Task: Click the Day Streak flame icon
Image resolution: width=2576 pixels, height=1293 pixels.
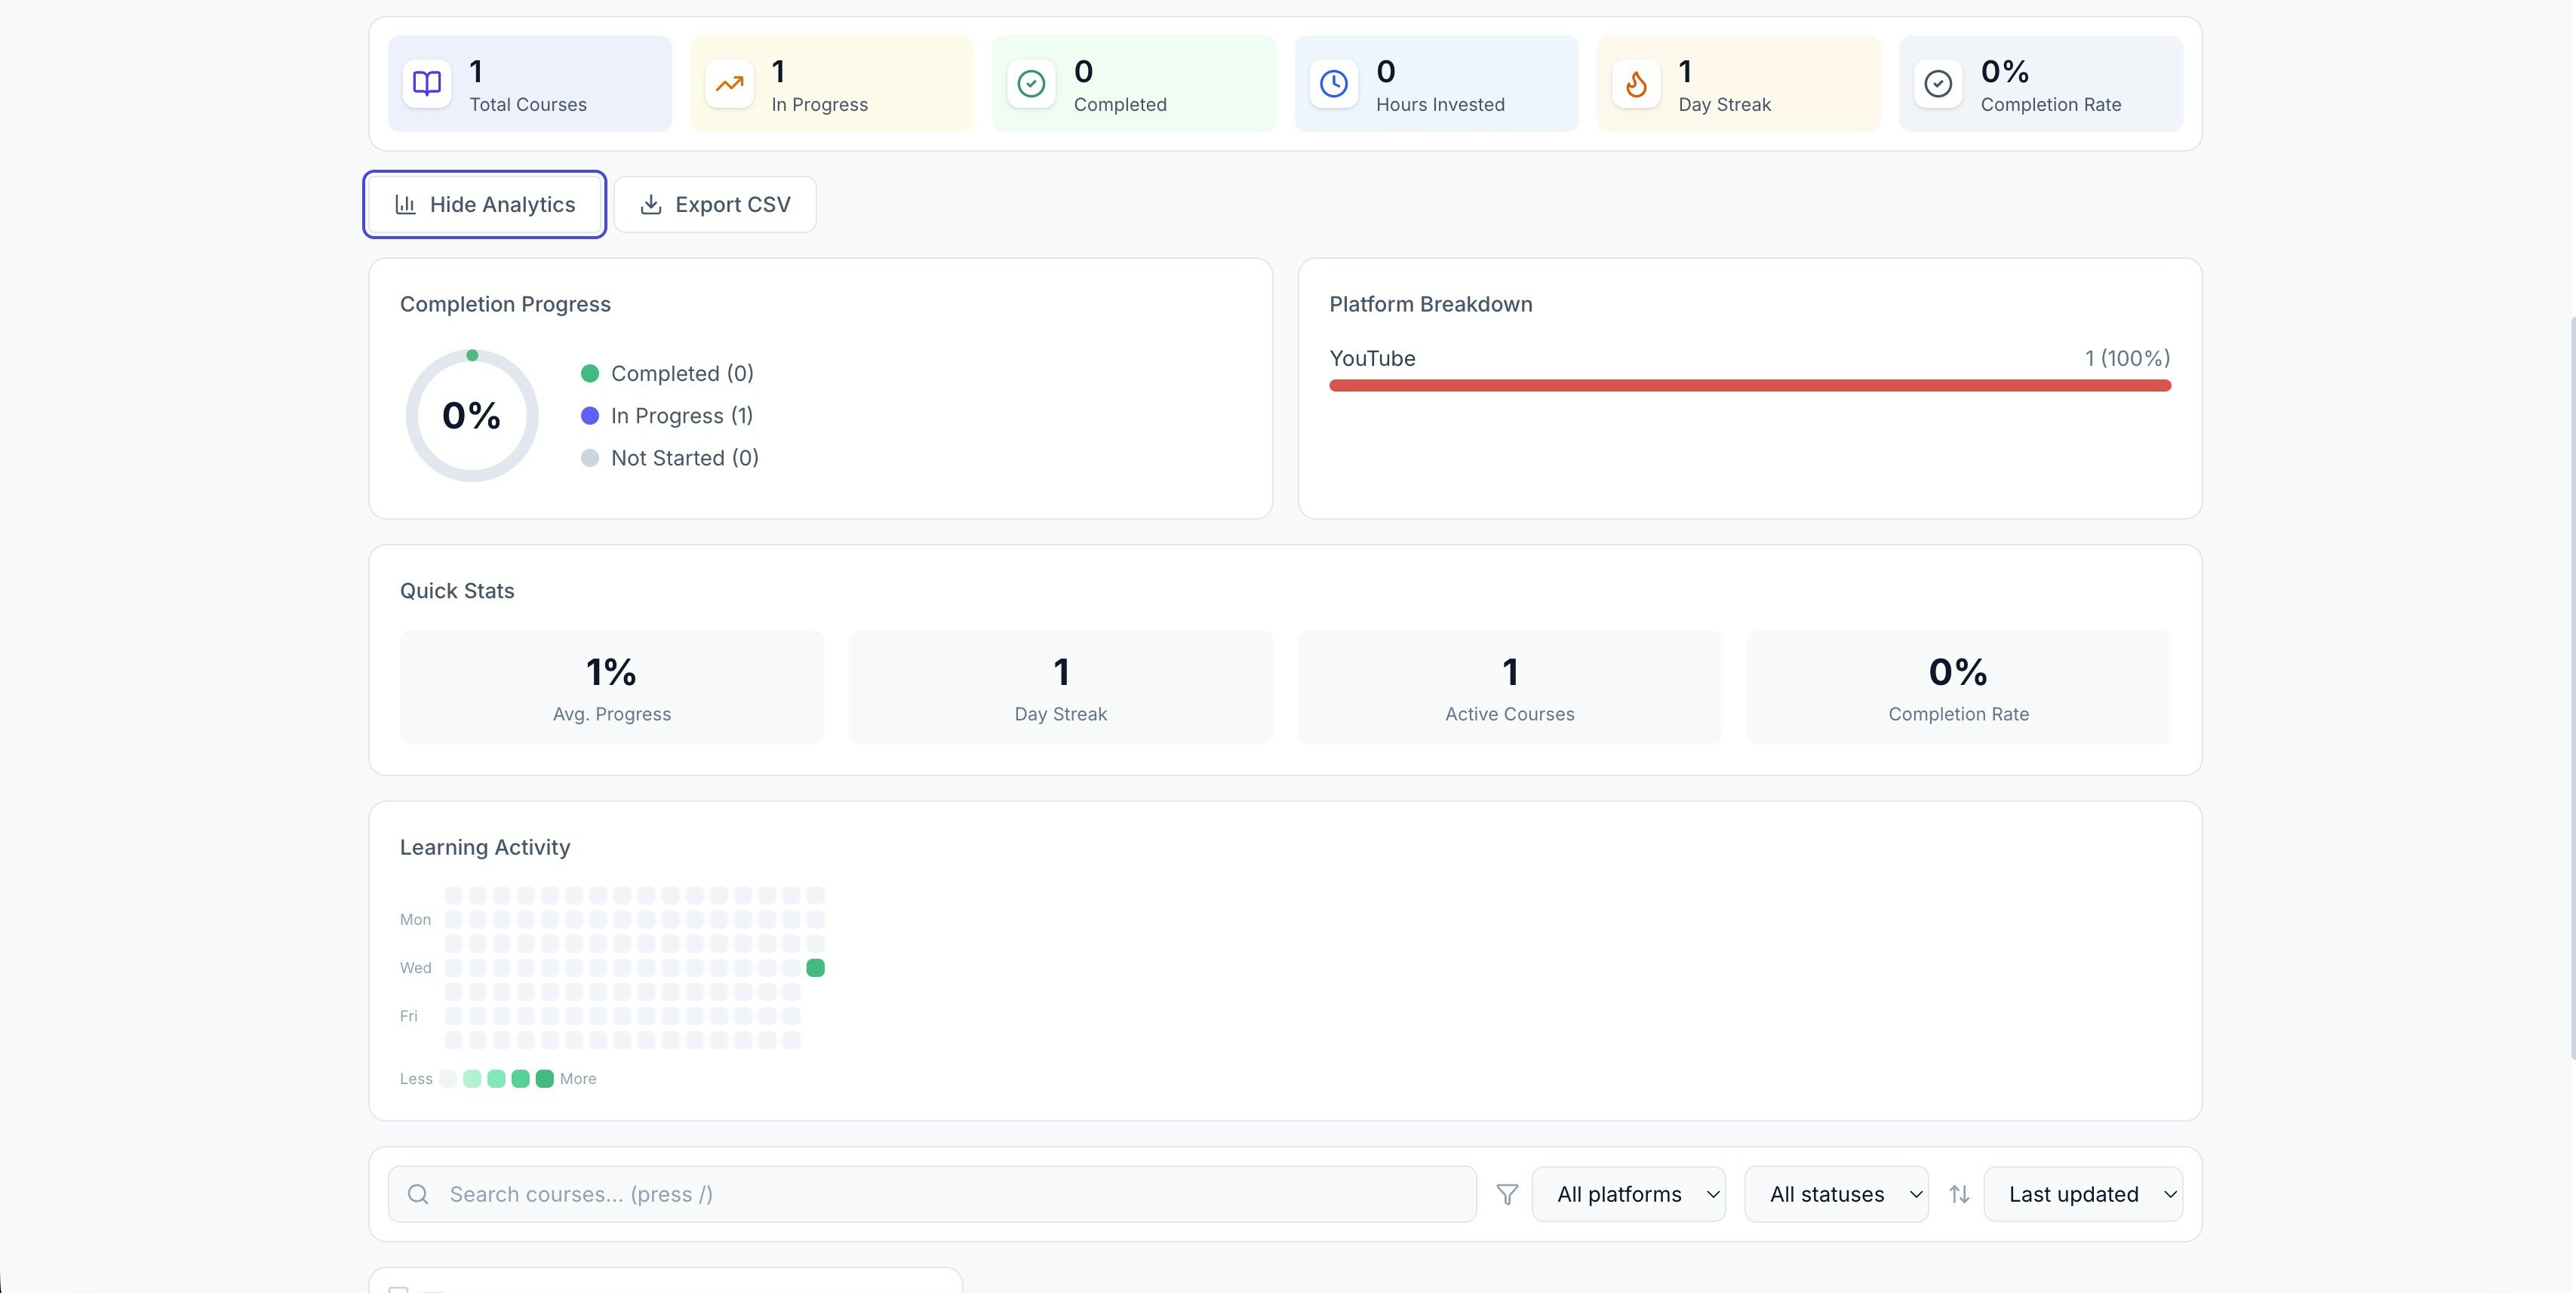Action: coord(1636,84)
